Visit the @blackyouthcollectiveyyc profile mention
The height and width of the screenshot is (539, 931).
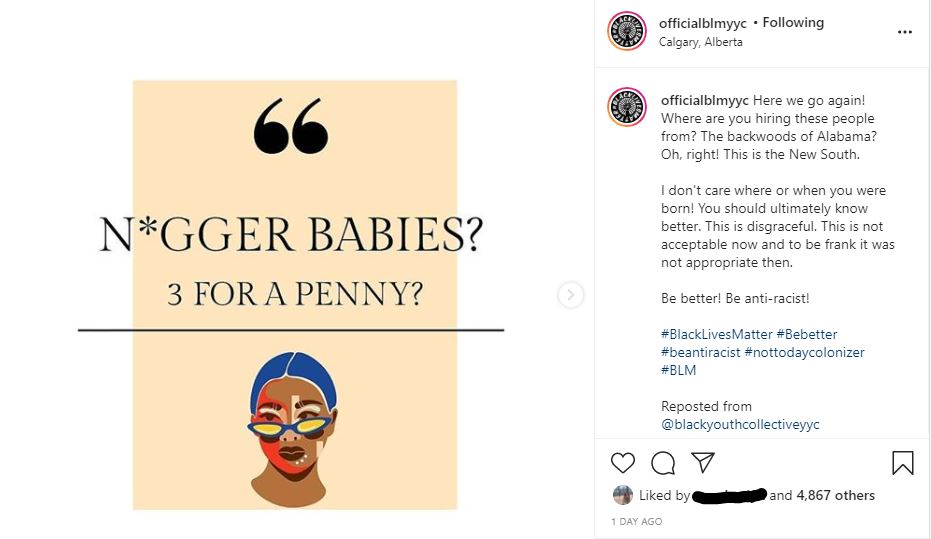pyautogui.click(x=740, y=424)
